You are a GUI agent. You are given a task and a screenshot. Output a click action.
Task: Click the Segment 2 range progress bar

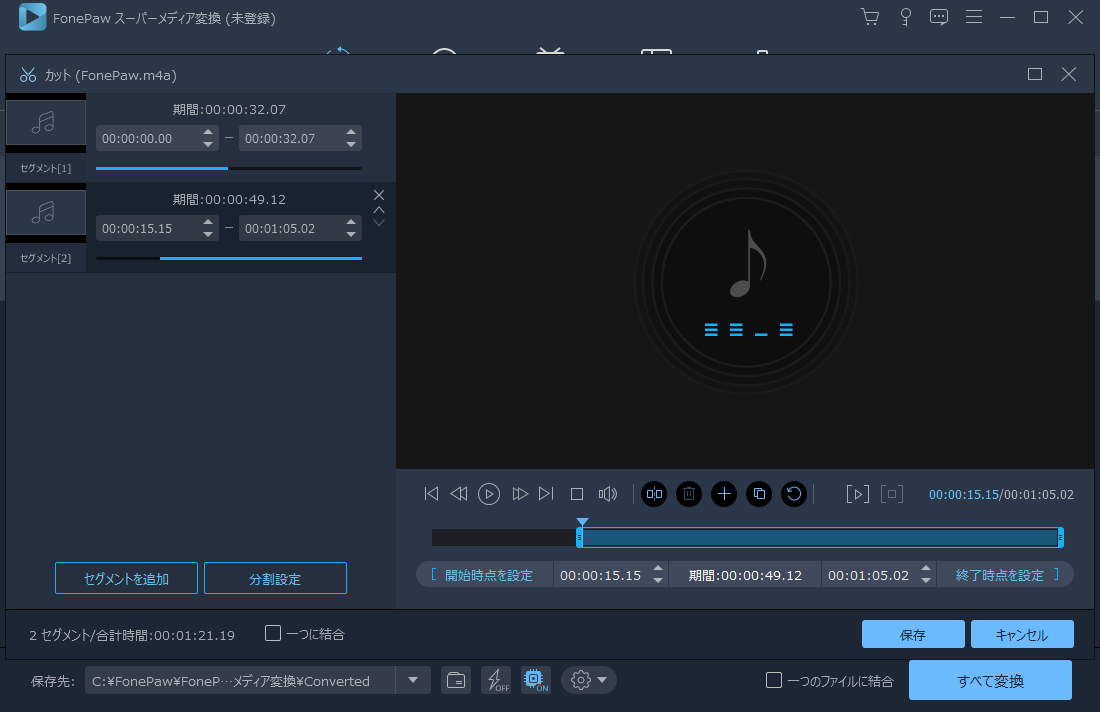(x=229, y=258)
